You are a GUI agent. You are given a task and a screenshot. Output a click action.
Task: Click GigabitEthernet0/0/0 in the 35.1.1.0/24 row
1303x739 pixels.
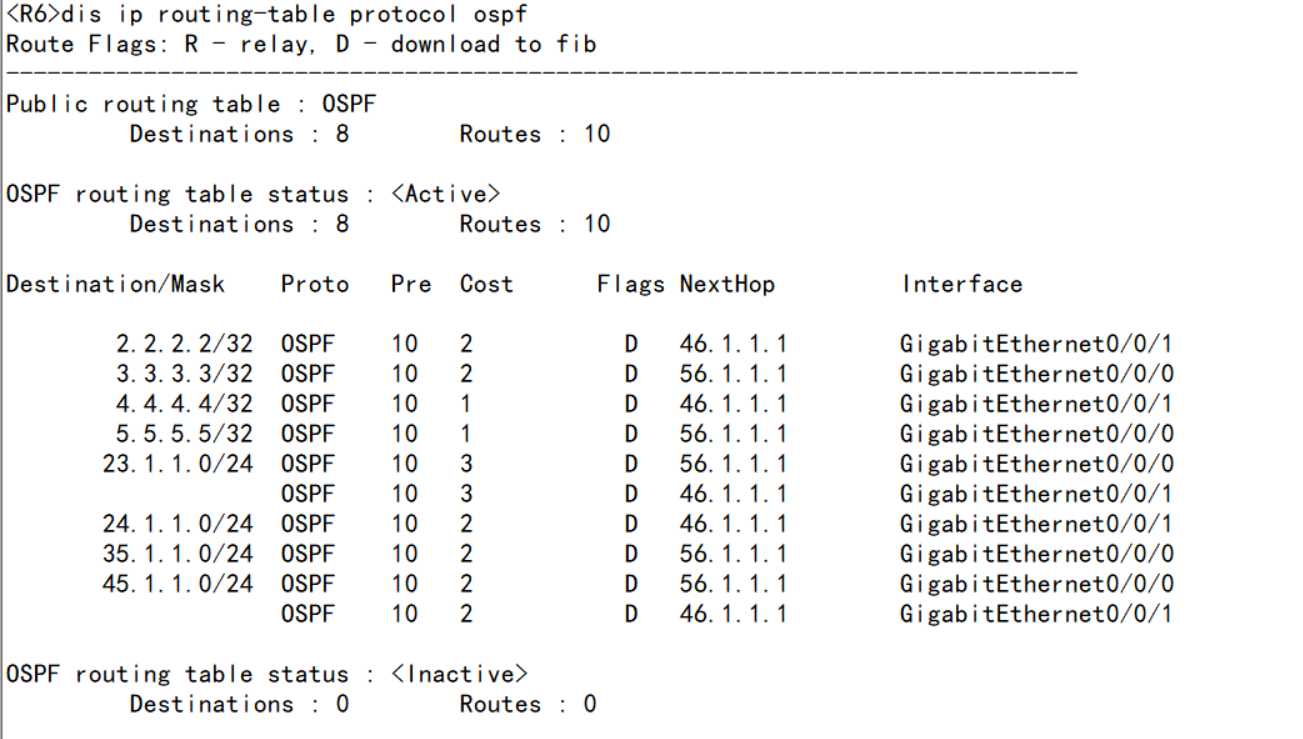coord(1037,555)
